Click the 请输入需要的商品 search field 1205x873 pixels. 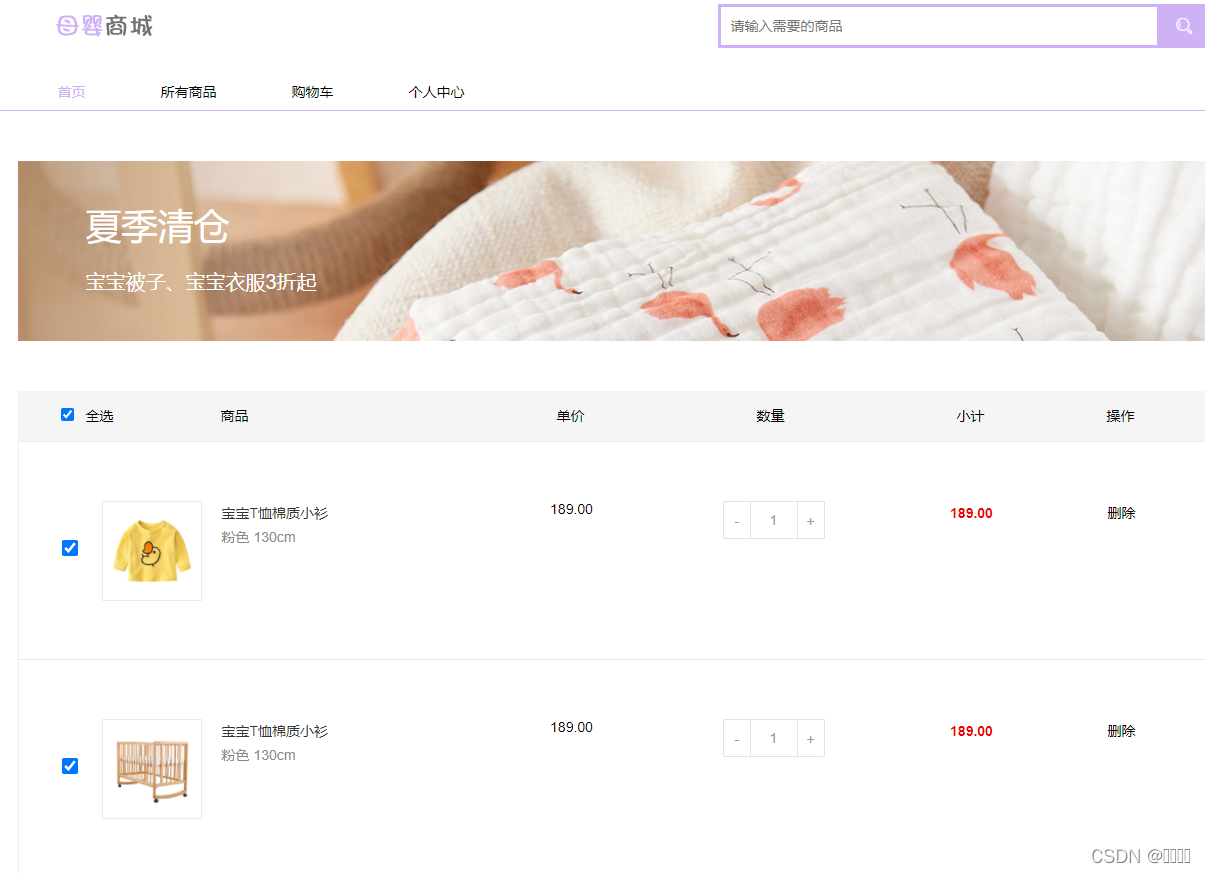tap(937, 26)
